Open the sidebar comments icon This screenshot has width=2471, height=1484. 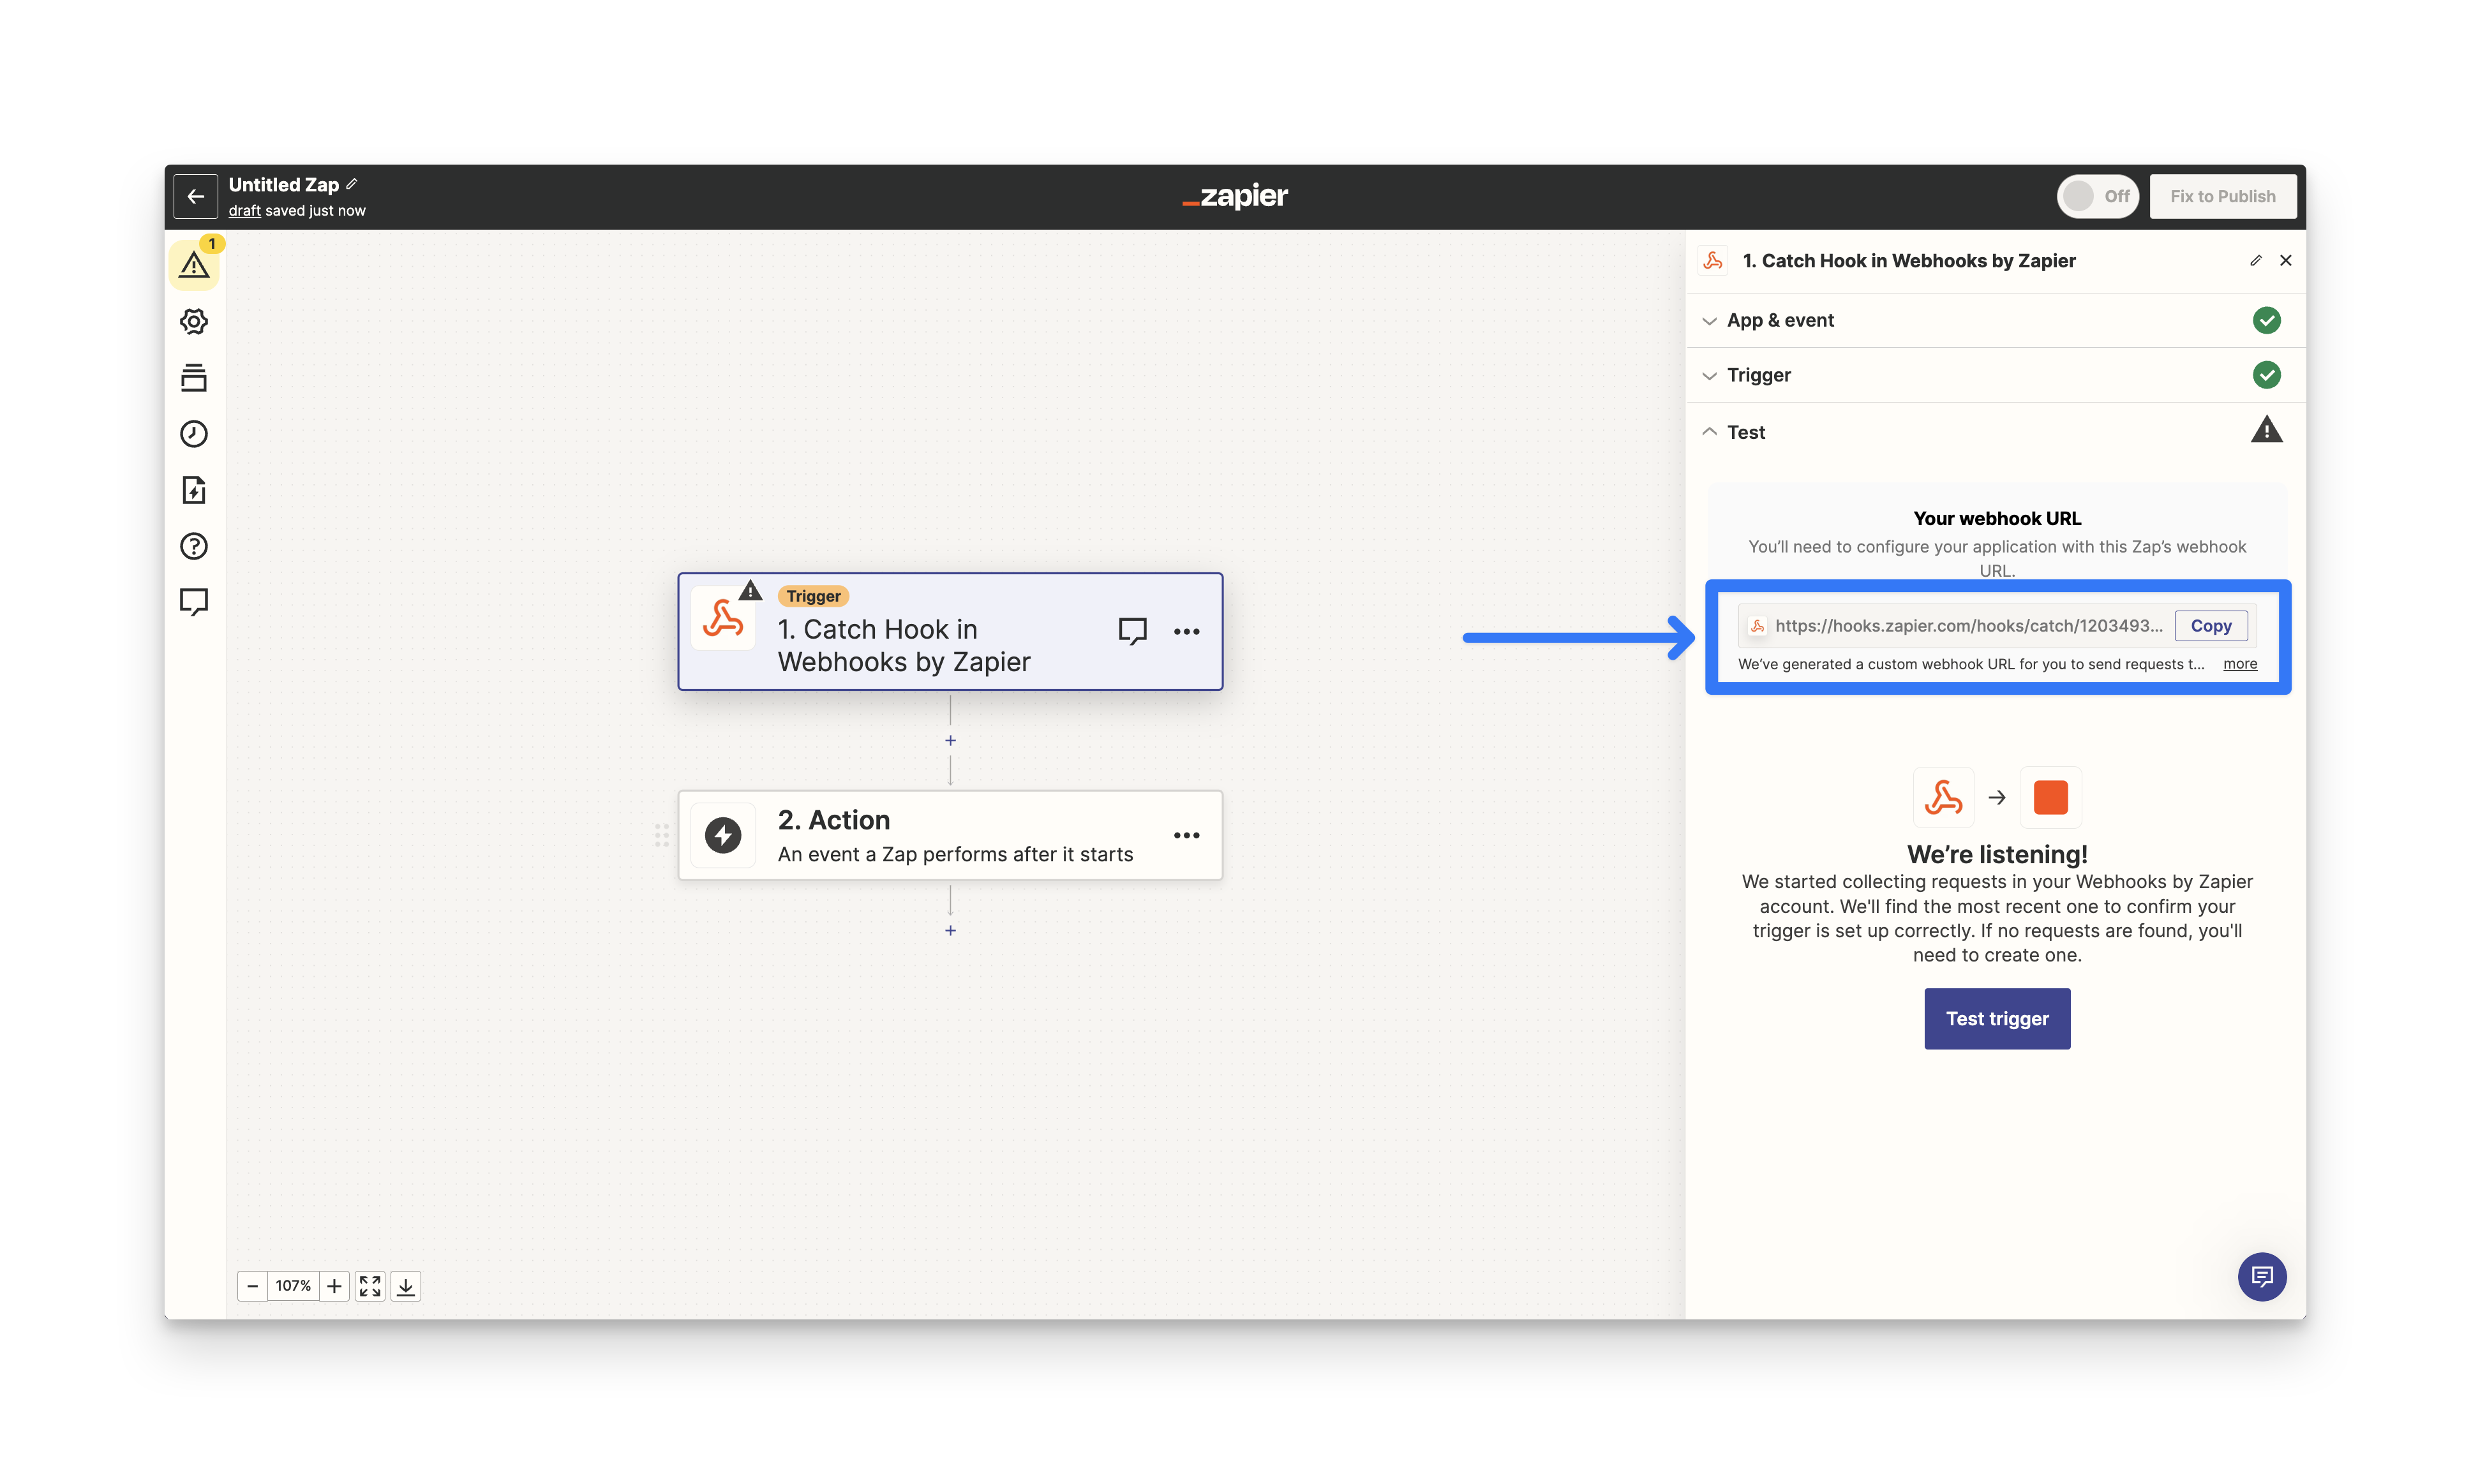(194, 601)
